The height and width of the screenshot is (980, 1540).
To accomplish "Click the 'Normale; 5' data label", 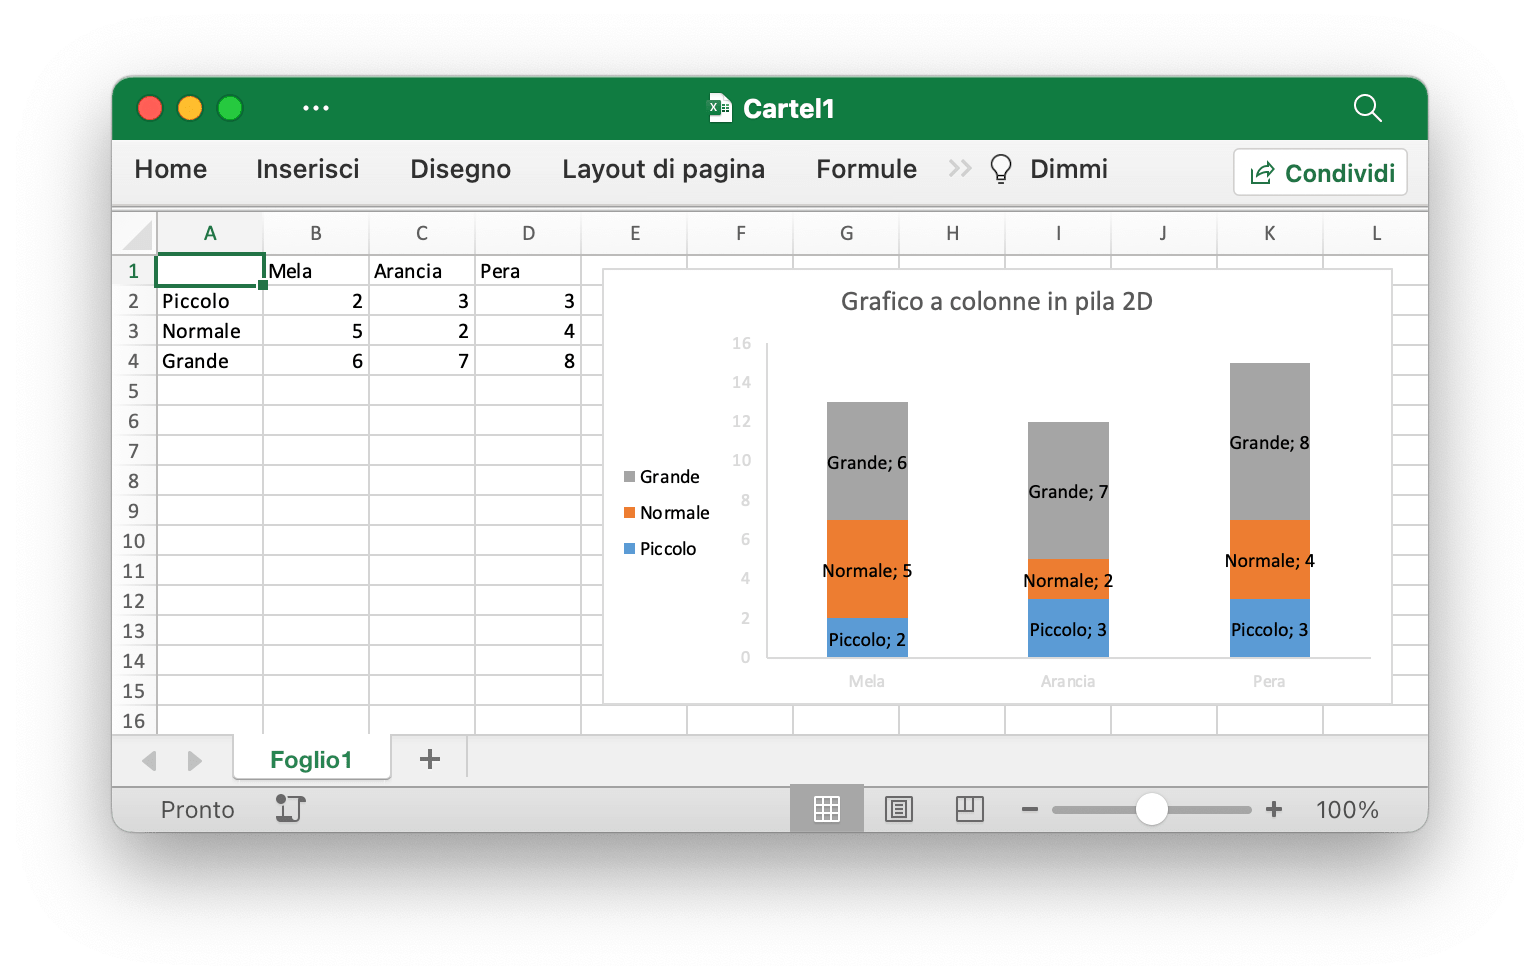I will (x=867, y=571).
